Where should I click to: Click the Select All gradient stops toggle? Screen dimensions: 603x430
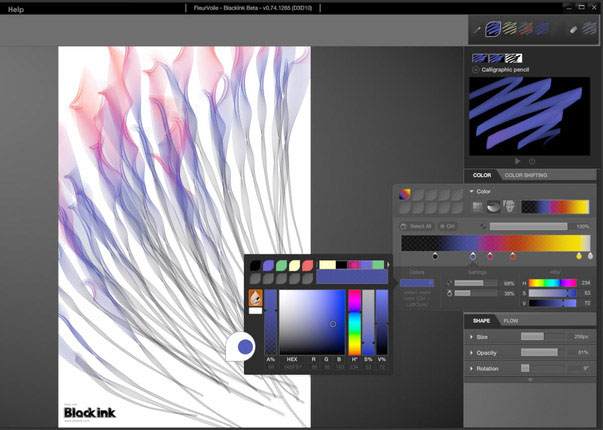[417, 227]
